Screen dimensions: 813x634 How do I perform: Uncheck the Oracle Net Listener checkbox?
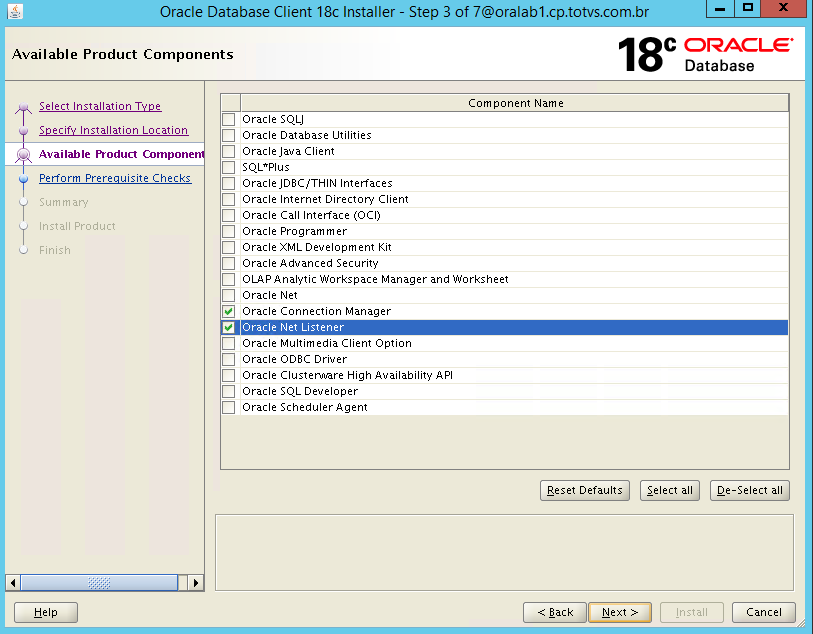point(229,328)
